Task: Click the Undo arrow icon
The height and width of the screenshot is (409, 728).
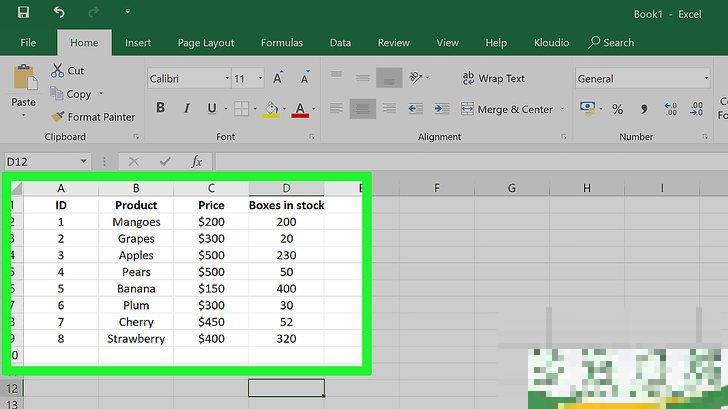Action: [x=58, y=13]
